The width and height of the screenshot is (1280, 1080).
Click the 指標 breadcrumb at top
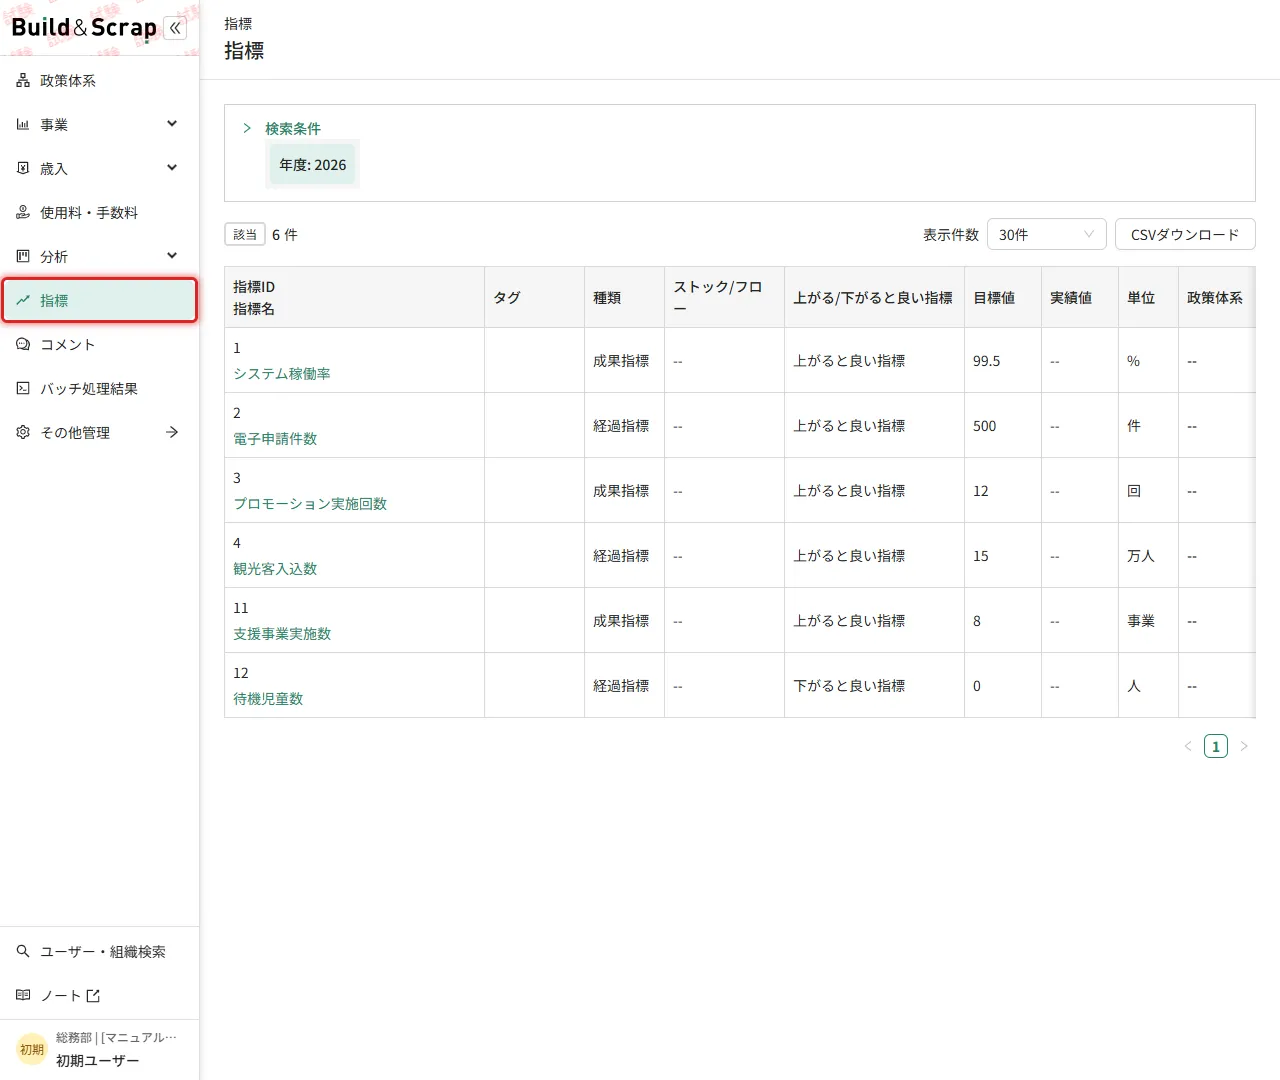pos(238,23)
